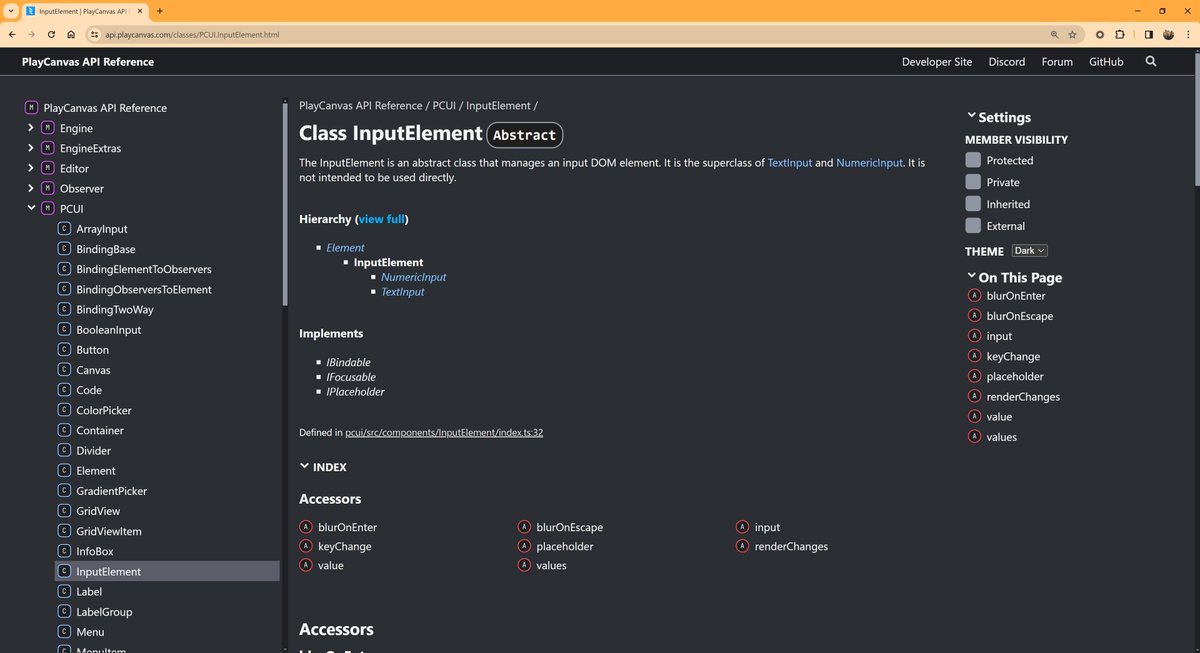
Task: Follow the TextInput link in description
Action: (x=790, y=162)
